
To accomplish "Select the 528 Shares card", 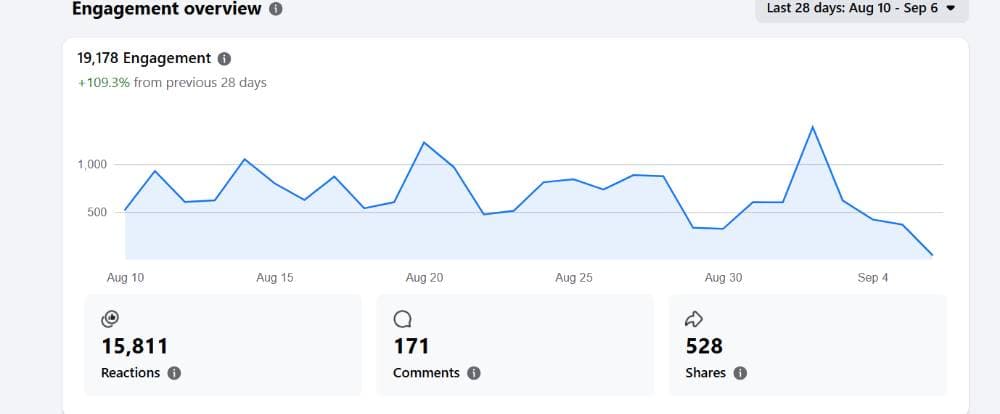I will point(807,345).
